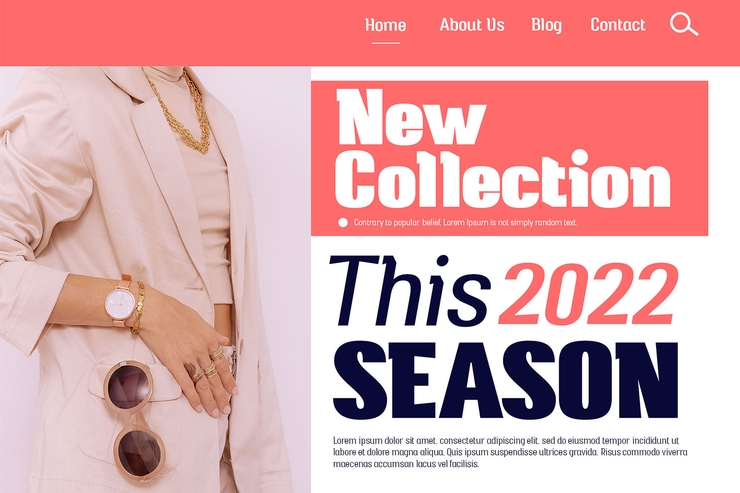Click the Lorem ipsum paragraph text
The height and width of the screenshot is (493, 740).
click(x=510, y=452)
